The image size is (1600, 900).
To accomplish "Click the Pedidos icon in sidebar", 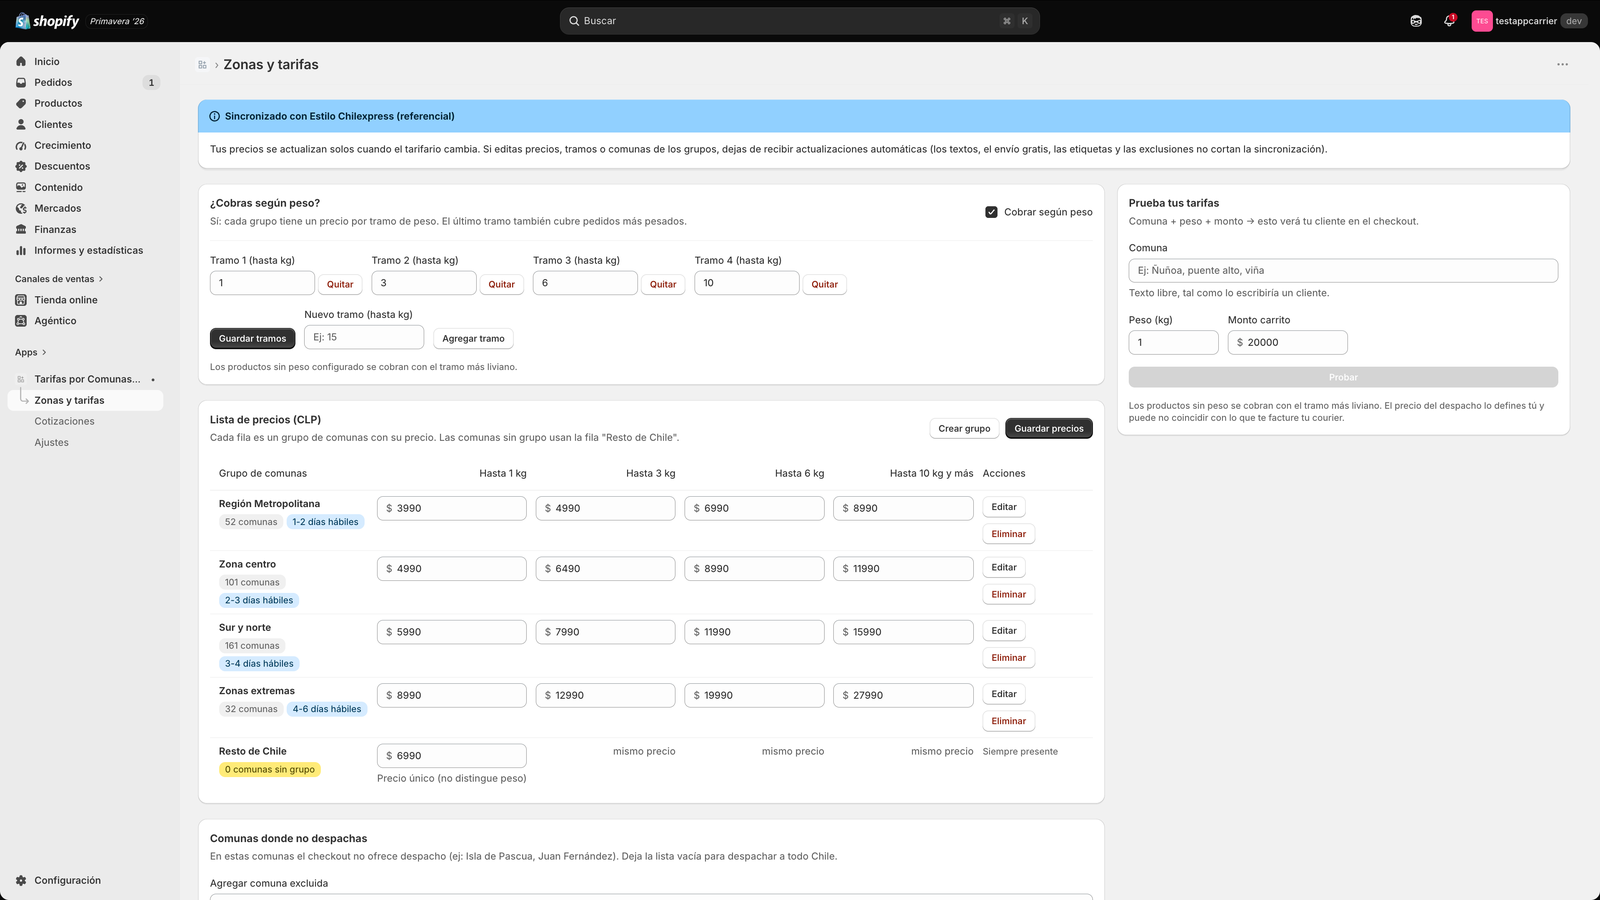I will pyautogui.click(x=21, y=83).
